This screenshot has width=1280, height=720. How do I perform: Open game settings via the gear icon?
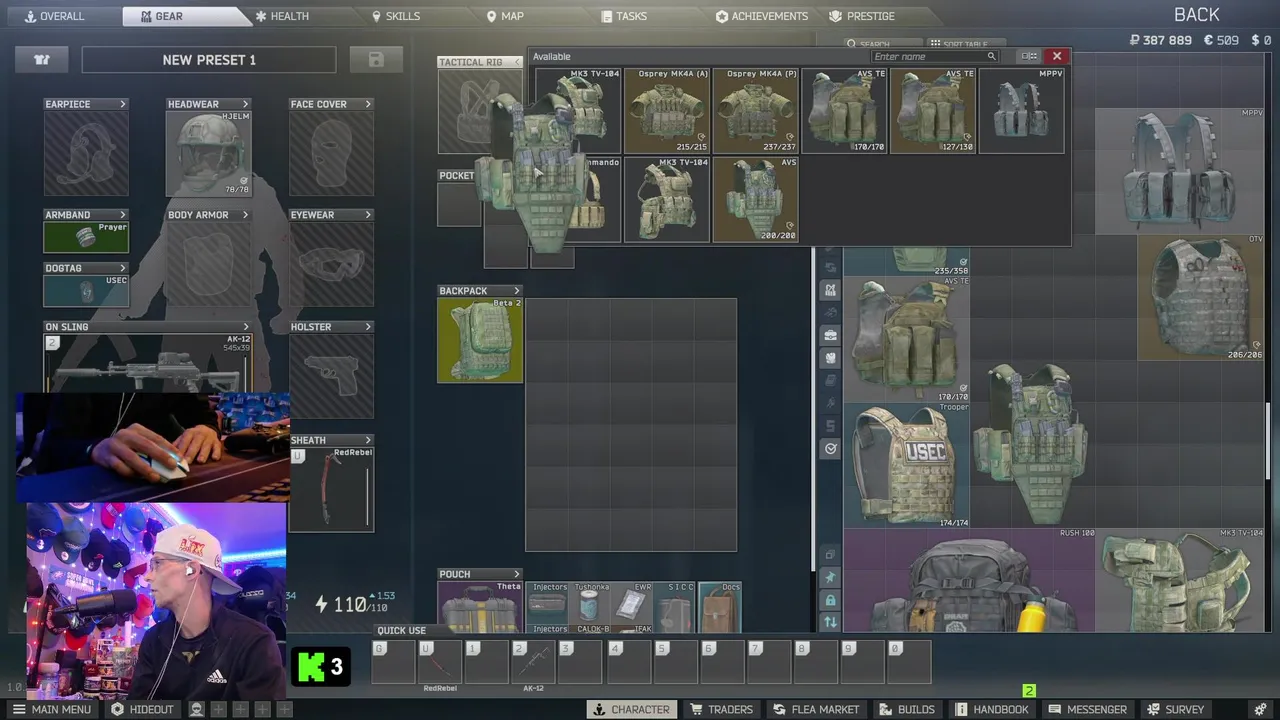coord(1259,709)
